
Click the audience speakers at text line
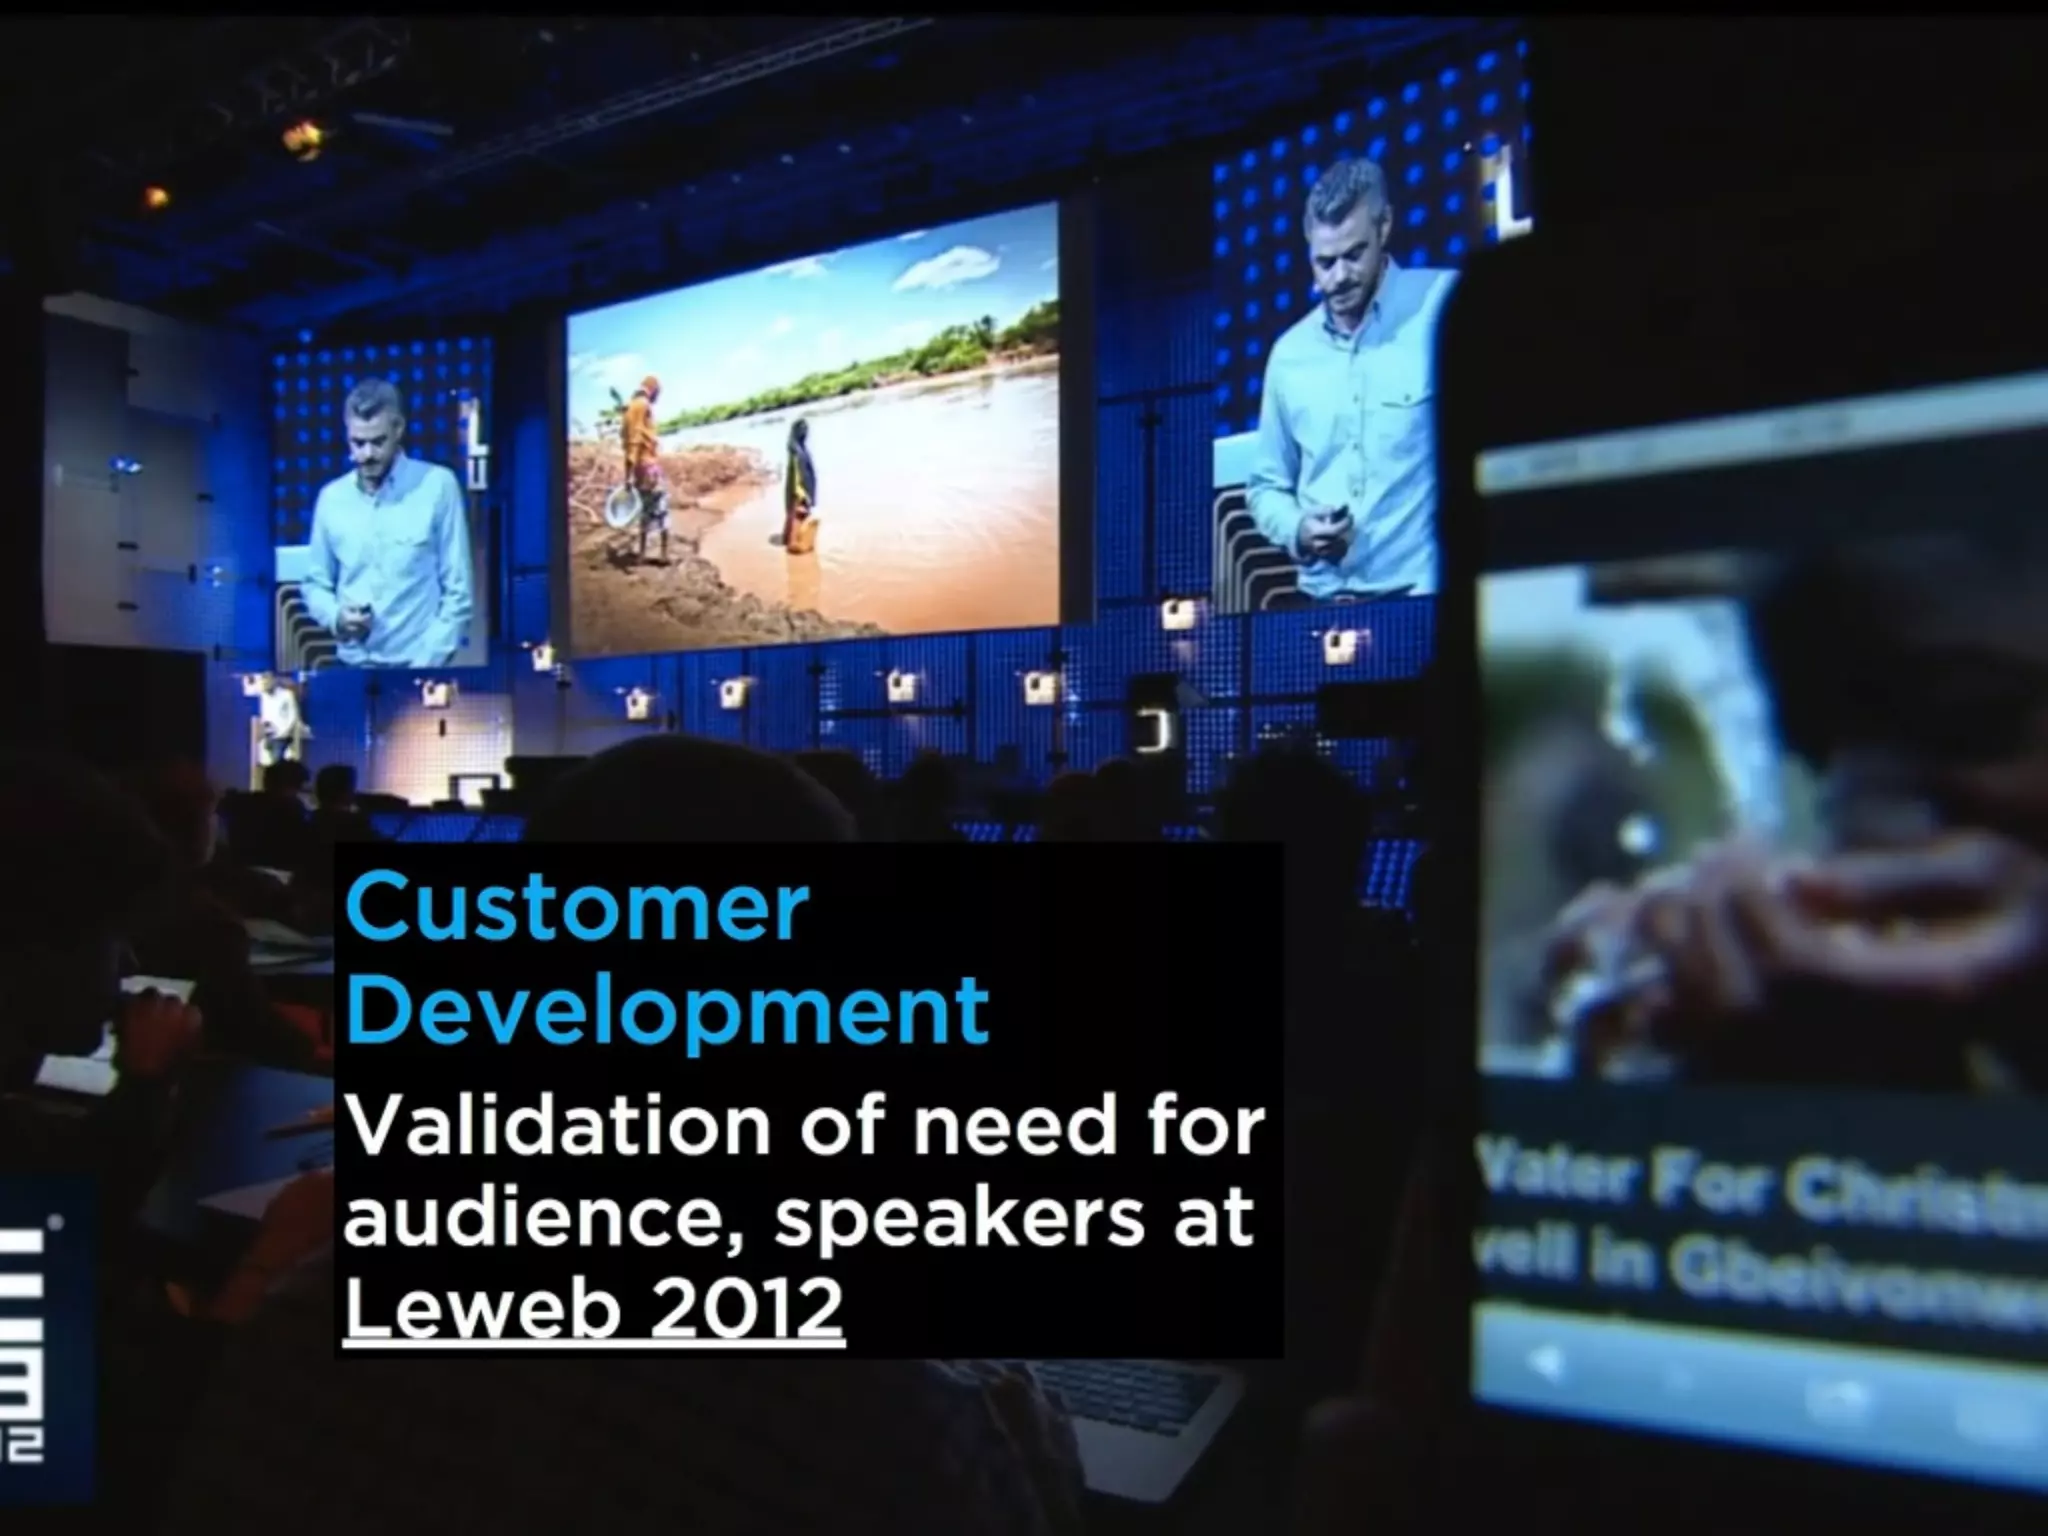click(798, 1218)
